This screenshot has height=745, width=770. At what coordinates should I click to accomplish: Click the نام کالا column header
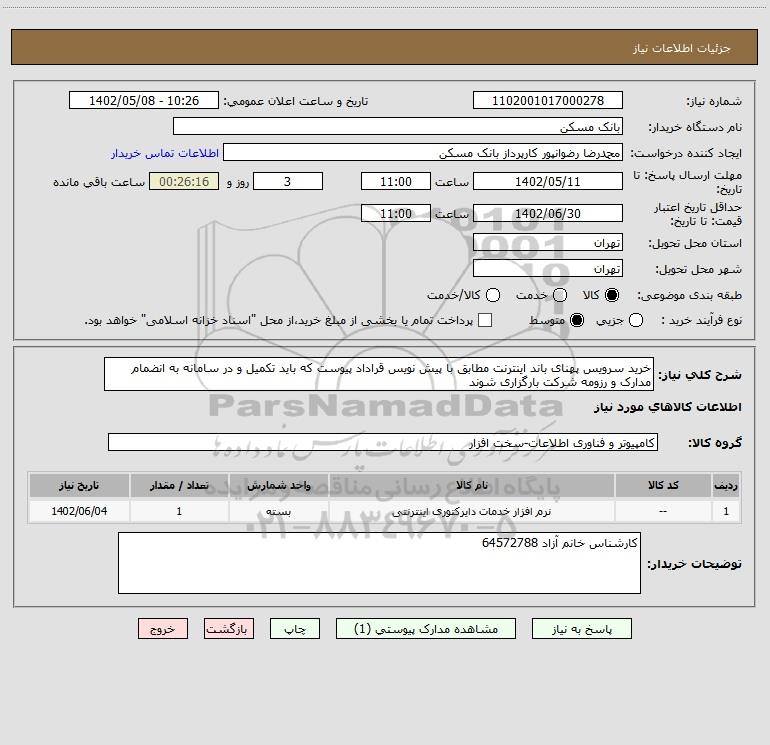[x=471, y=485]
